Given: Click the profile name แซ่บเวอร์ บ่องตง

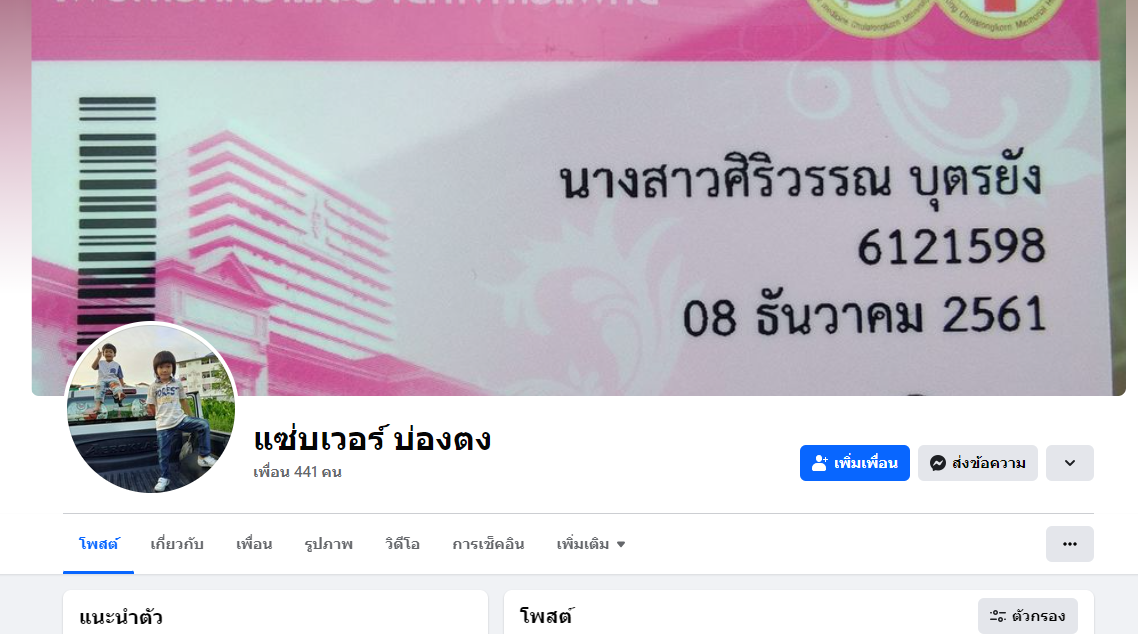Looking at the screenshot, I should tap(372, 439).
